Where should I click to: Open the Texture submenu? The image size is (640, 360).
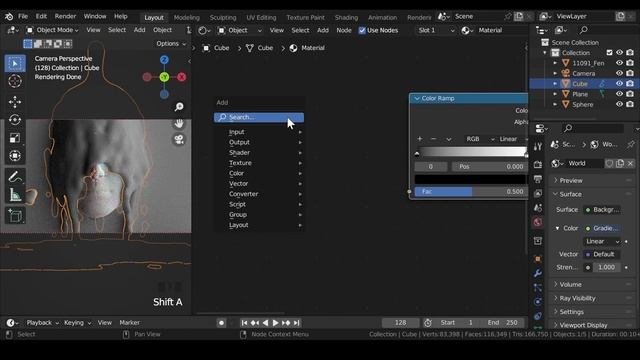tap(259, 163)
